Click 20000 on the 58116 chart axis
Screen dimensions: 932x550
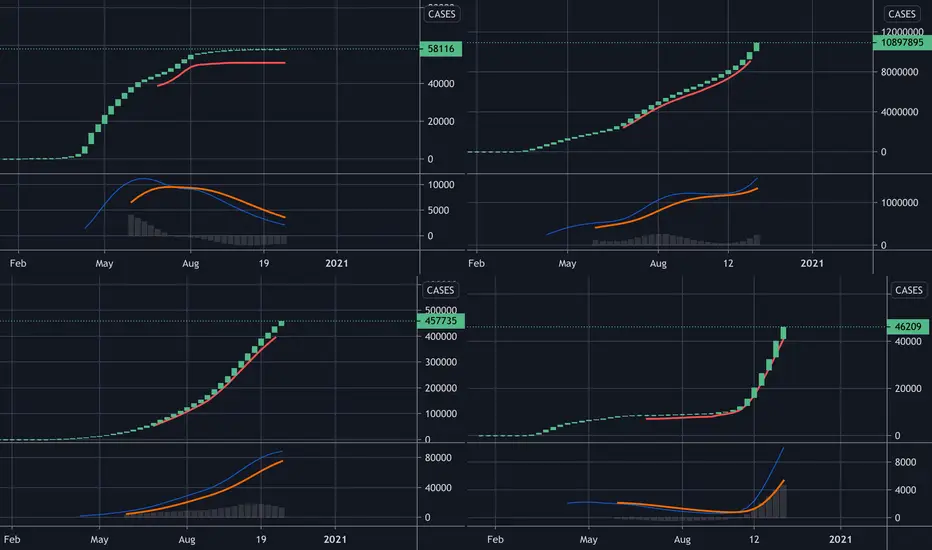click(x=441, y=121)
